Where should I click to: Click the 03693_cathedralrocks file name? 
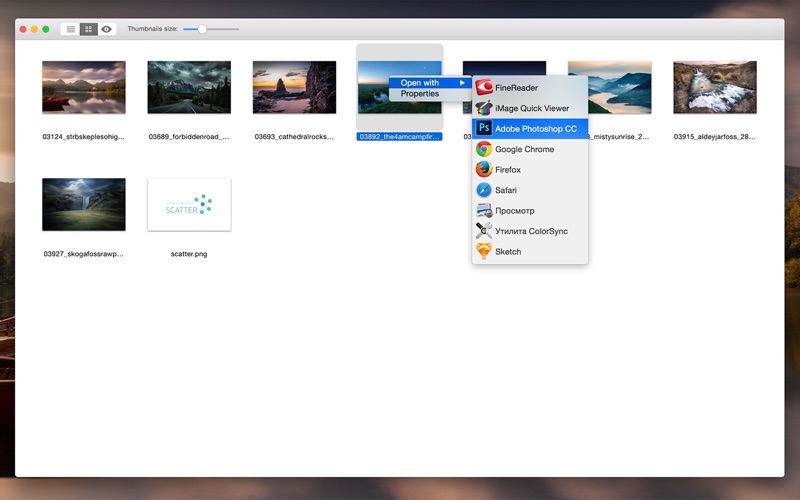pos(294,137)
